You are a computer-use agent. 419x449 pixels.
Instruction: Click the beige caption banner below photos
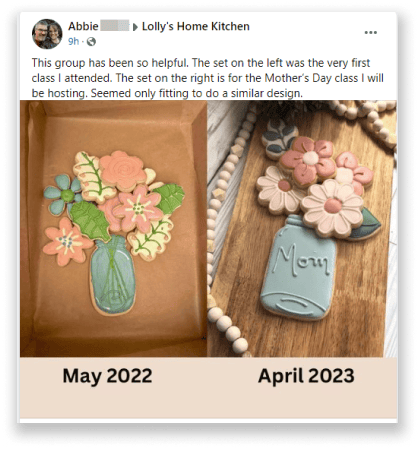coord(209,388)
